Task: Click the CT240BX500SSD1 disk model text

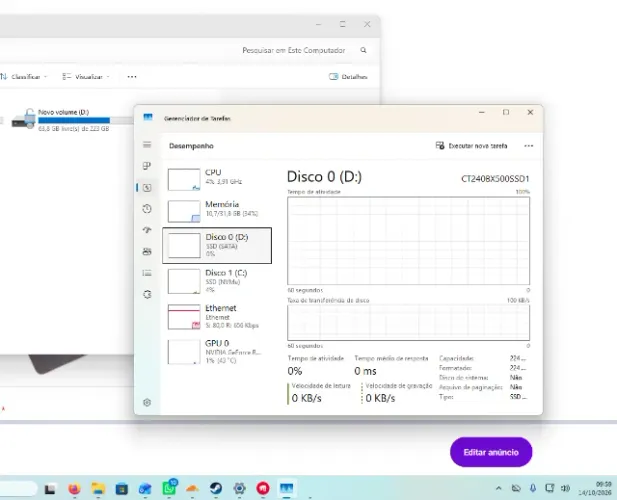Action: (x=495, y=179)
